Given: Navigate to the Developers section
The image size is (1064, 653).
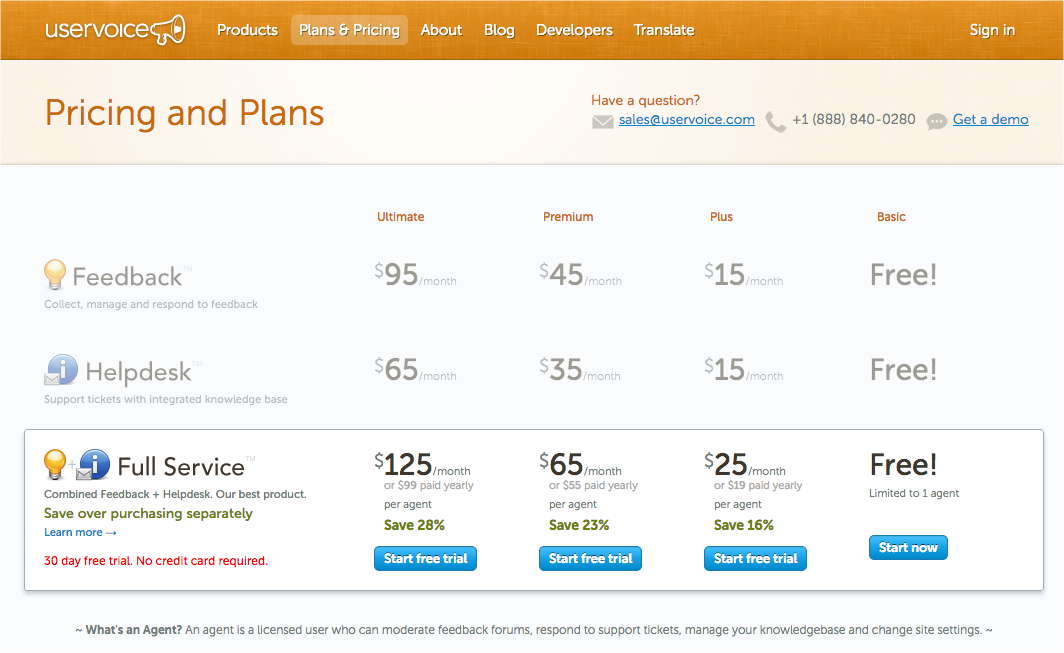Looking at the screenshot, I should pos(574,30).
